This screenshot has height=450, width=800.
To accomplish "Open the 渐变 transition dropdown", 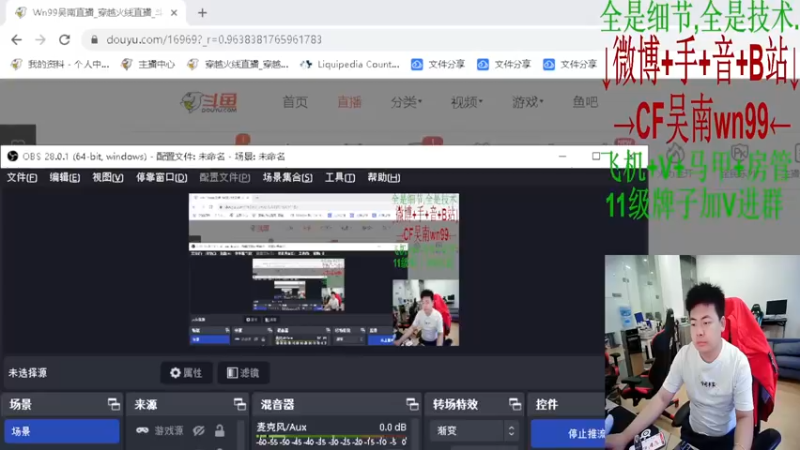I will (x=473, y=431).
